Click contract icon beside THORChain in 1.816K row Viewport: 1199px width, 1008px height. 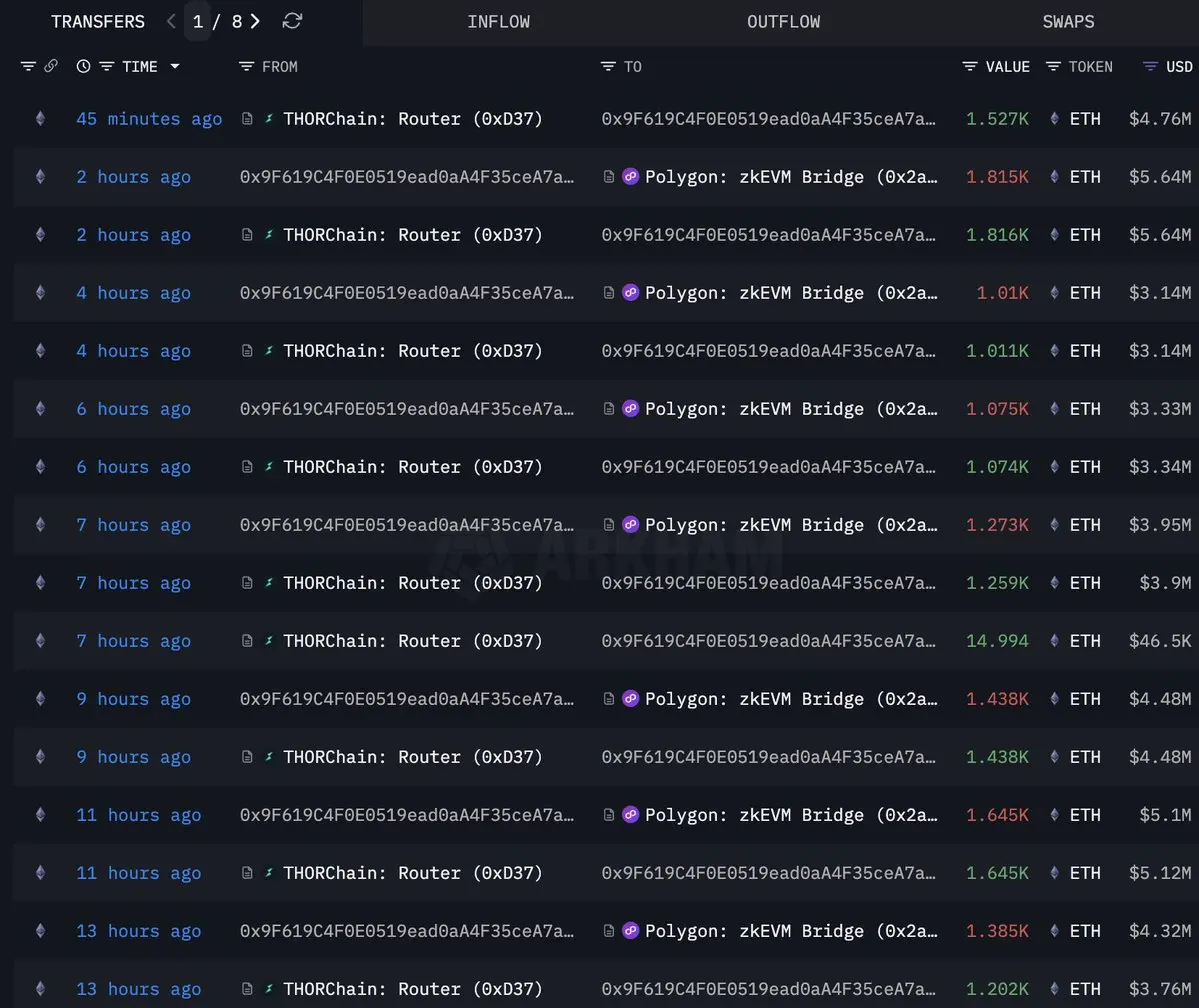(247, 235)
